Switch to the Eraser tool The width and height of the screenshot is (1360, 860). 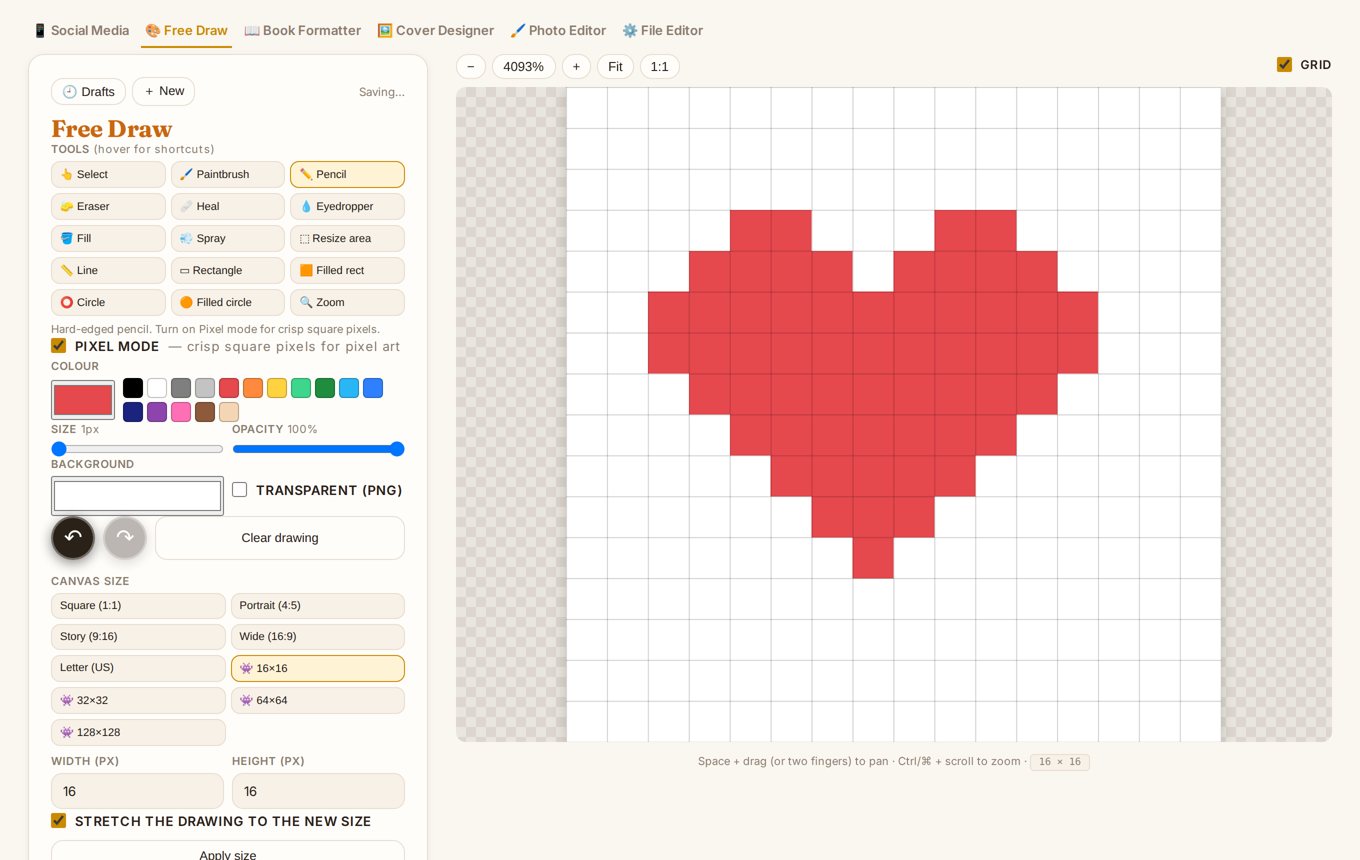[x=108, y=206]
